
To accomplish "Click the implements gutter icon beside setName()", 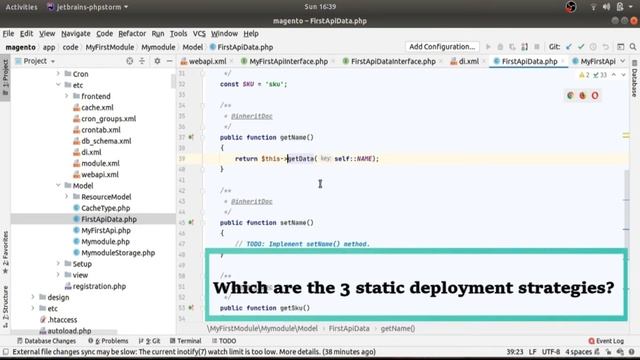I will coord(191,222).
